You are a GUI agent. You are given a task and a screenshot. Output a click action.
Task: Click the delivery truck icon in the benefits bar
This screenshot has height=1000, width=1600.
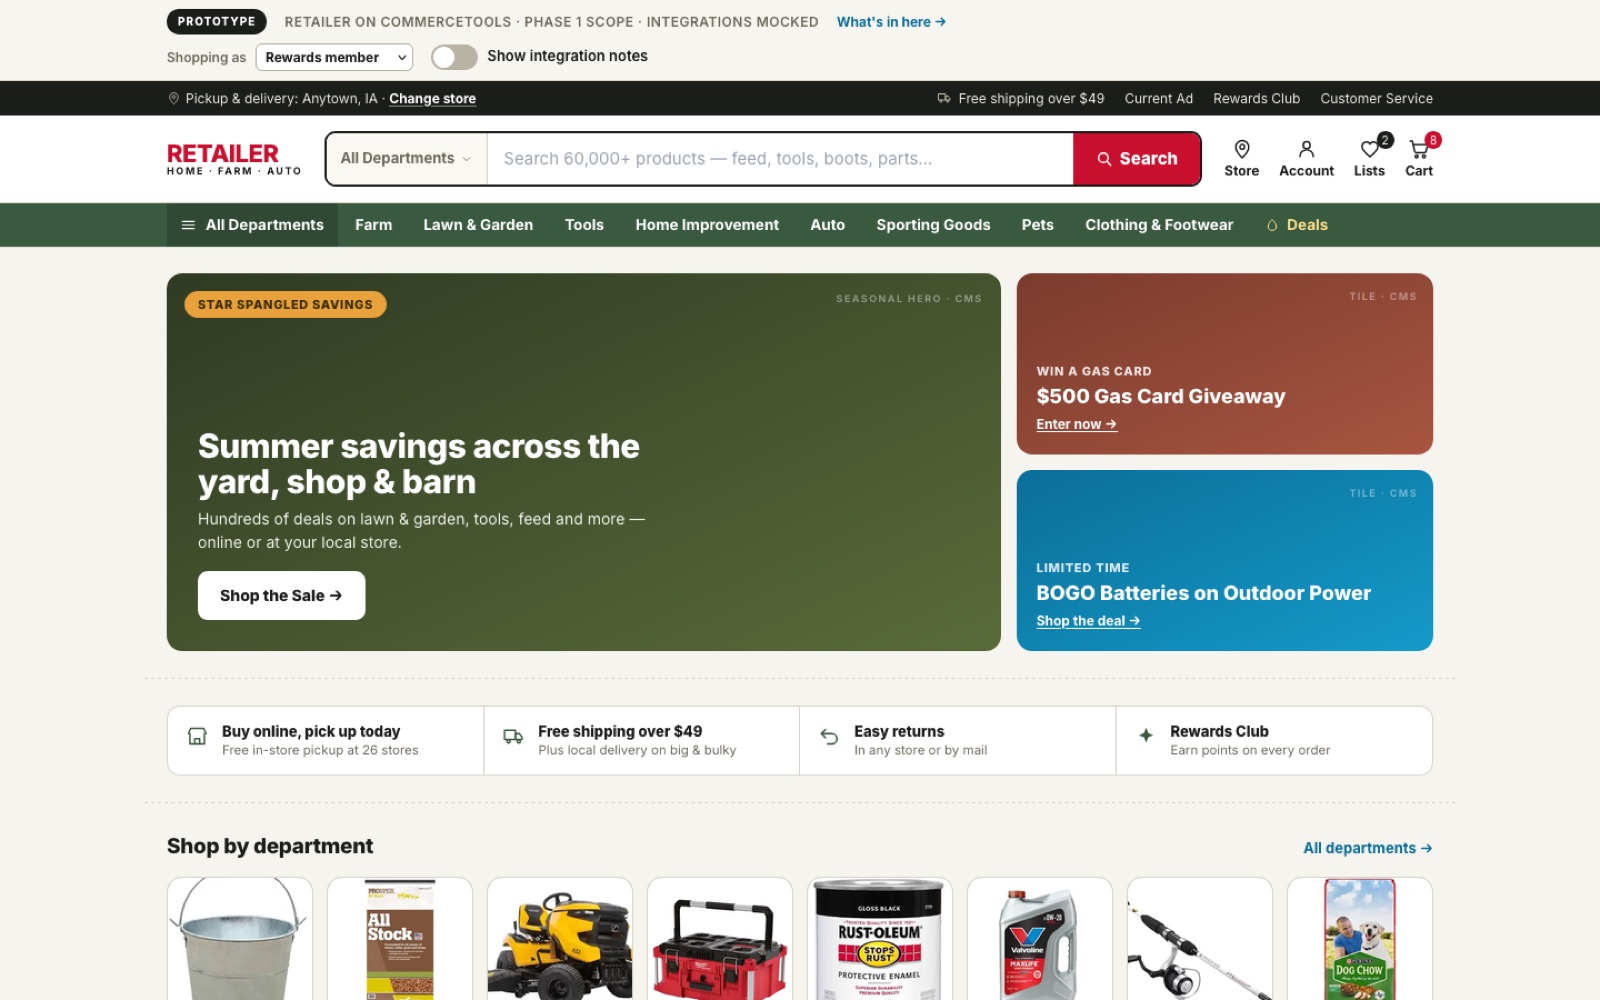(513, 737)
